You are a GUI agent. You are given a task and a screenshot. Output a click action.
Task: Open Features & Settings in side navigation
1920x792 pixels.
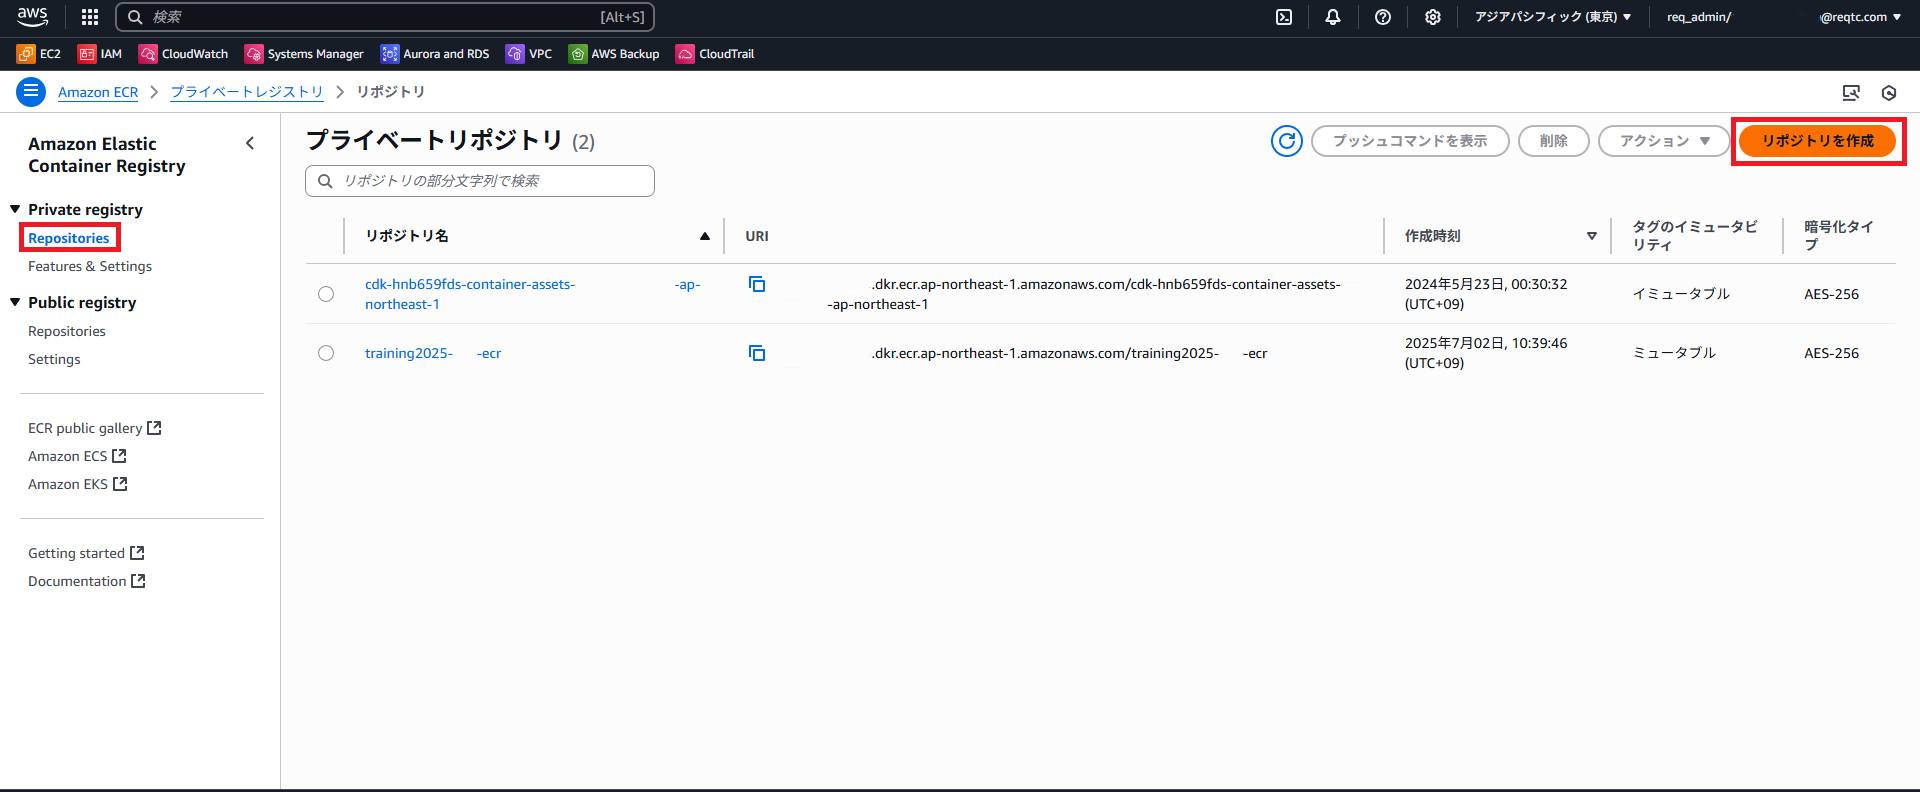click(90, 266)
